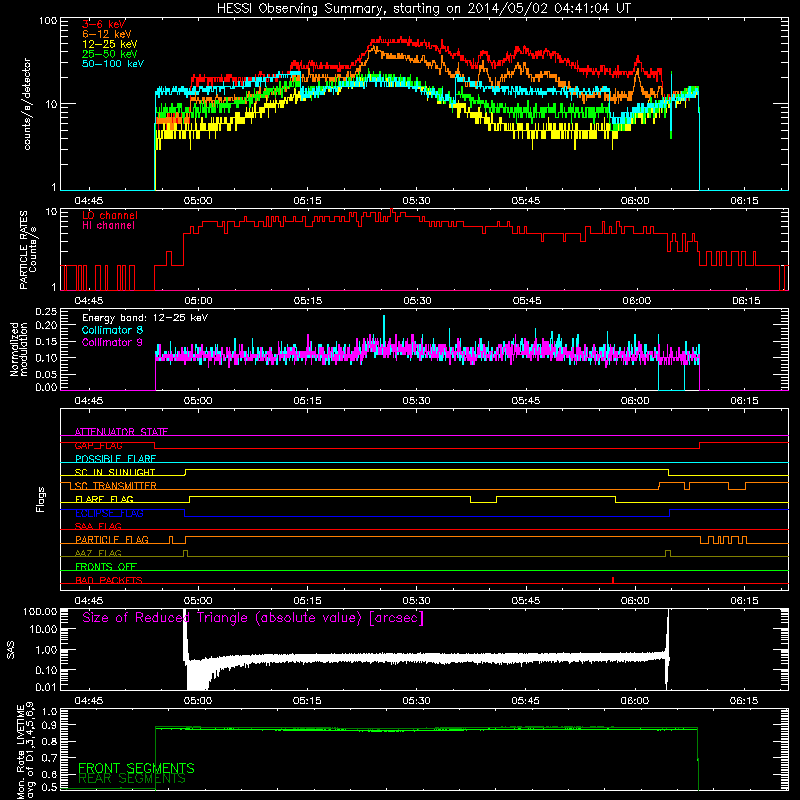Click the Mon. Rate LIVETIME axis label
800x800 pixels.
(26, 750)
